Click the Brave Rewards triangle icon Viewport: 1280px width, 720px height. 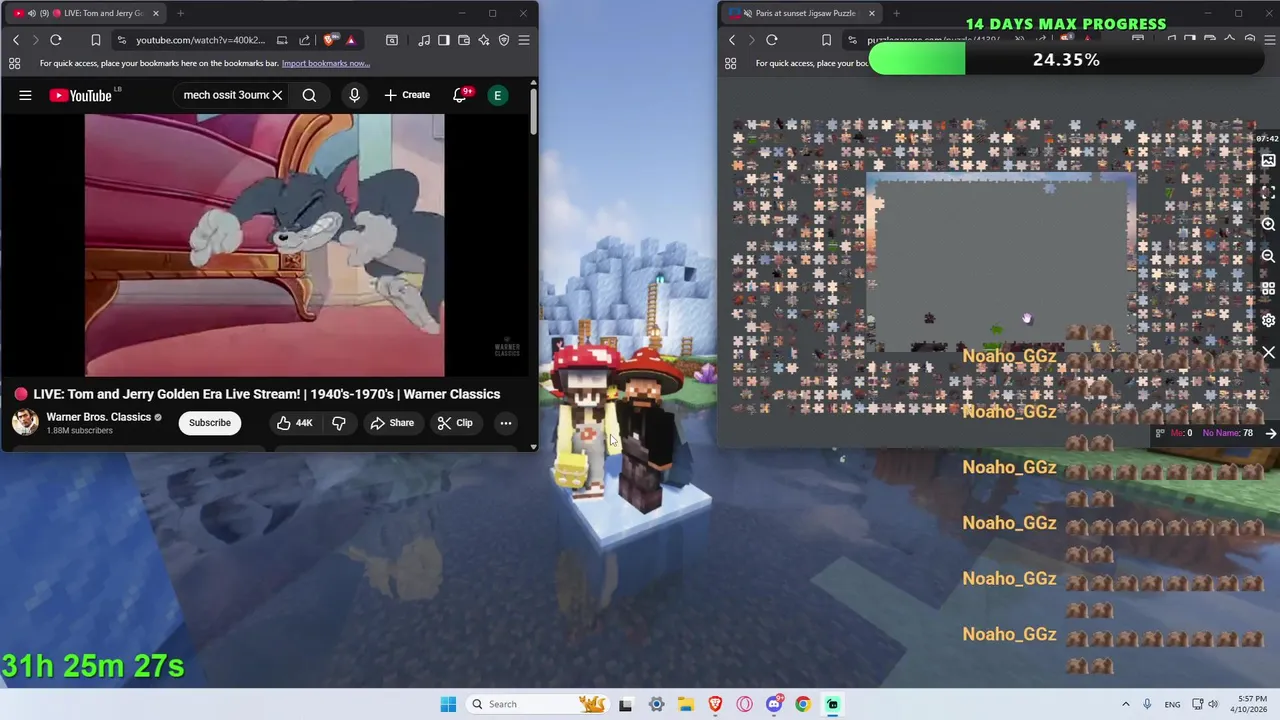click(x=350, y=40)
